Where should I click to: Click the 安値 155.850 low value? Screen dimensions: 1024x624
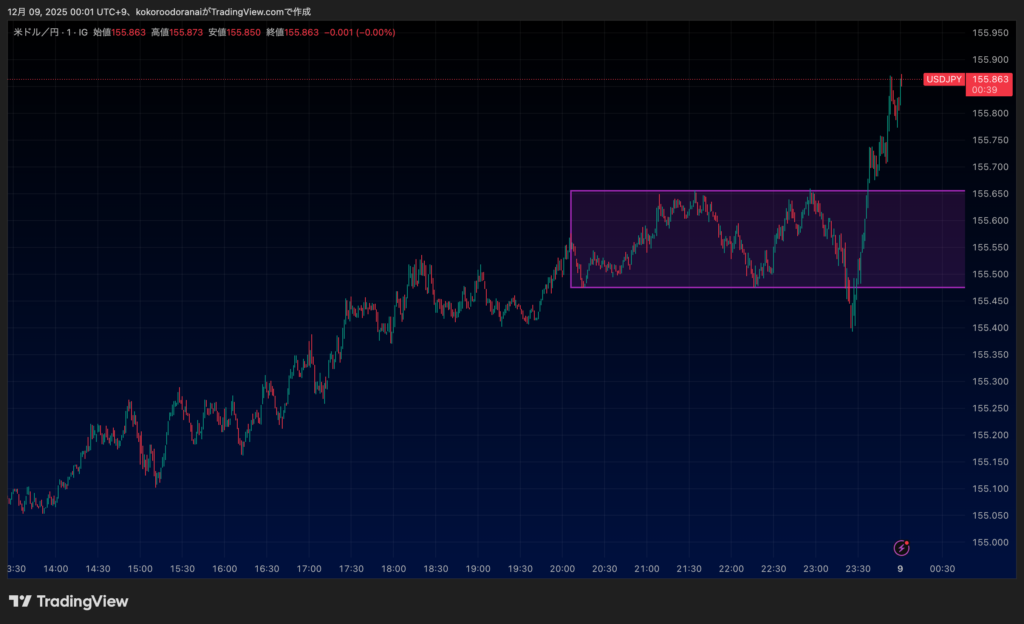(x=243, y=32)
